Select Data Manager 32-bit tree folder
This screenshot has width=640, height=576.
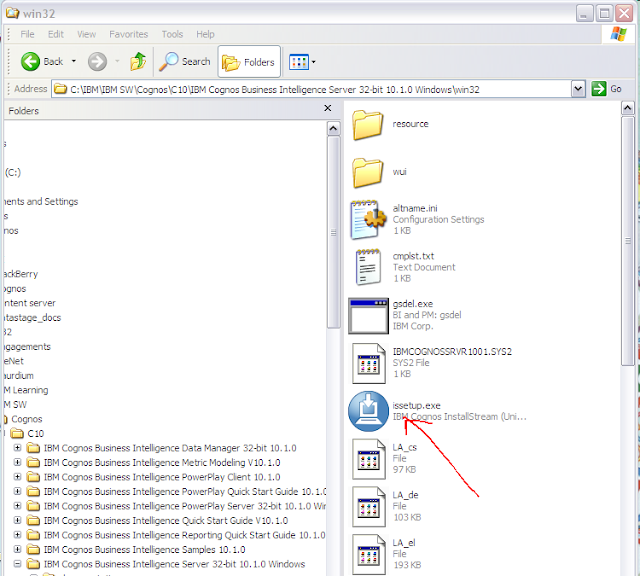(x=162, y=448)
